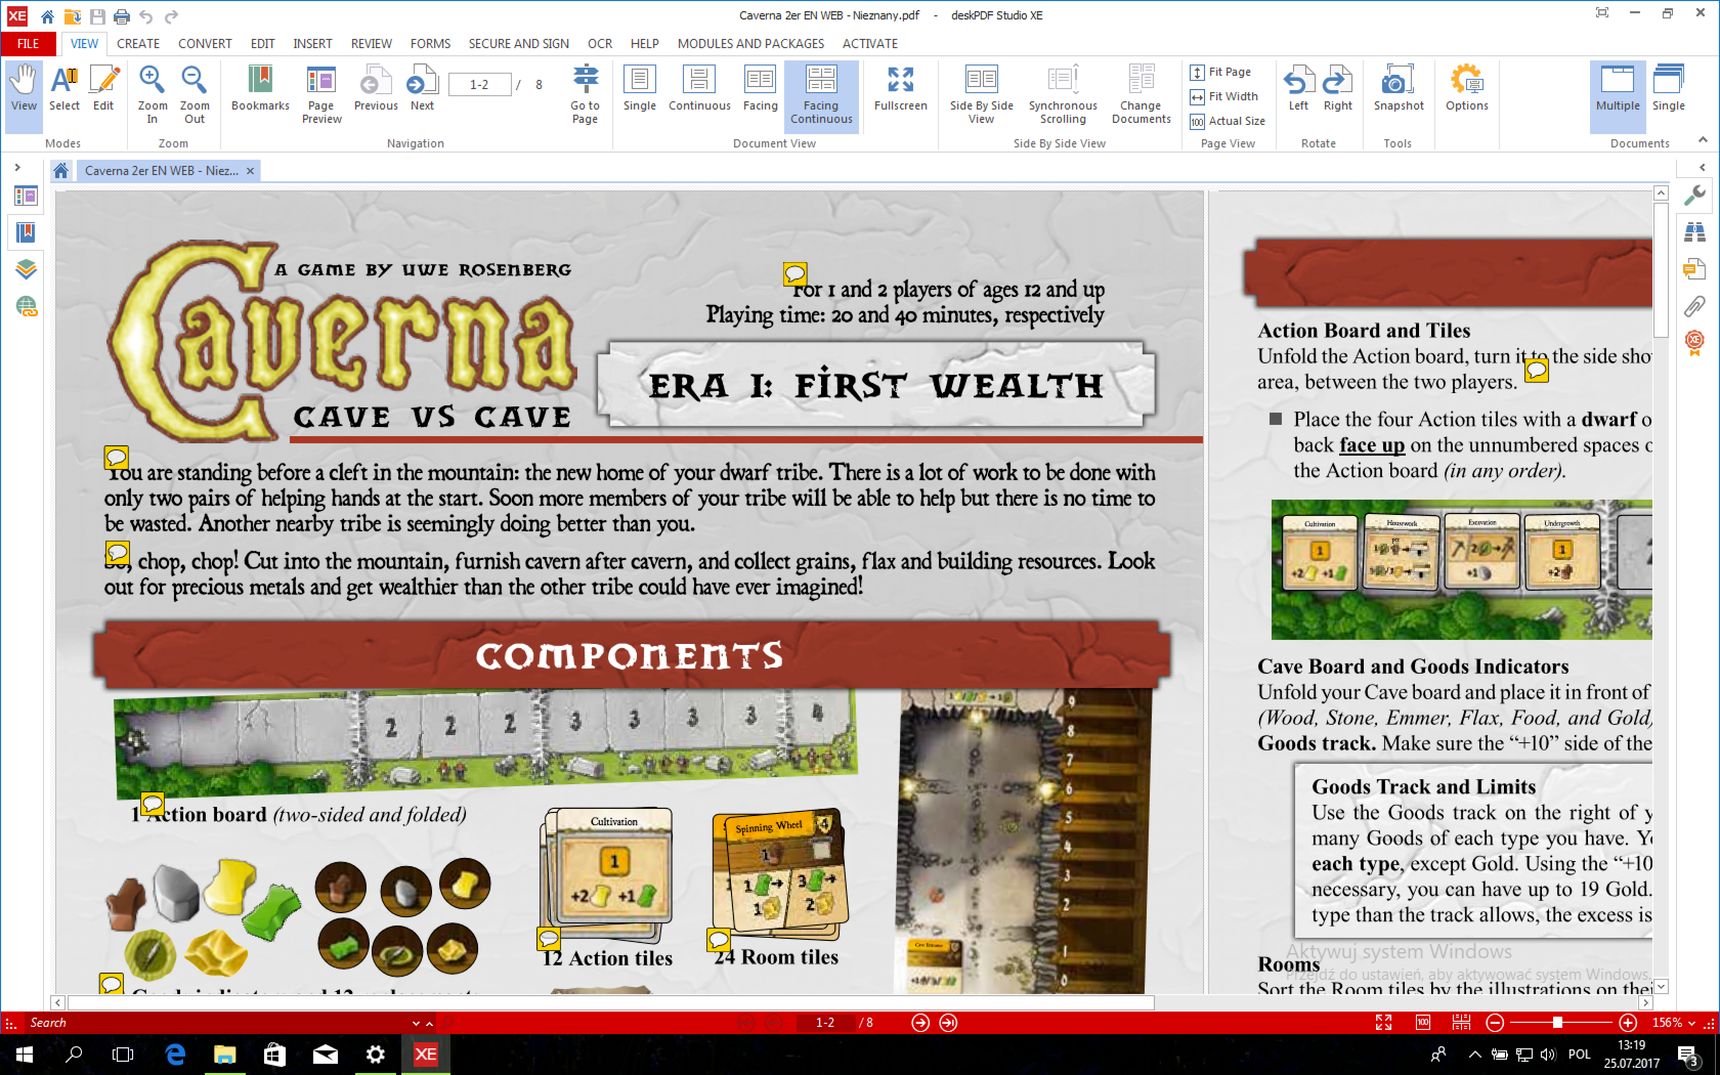
Task: Rotate page Left
Action: tap(1298, 90)
